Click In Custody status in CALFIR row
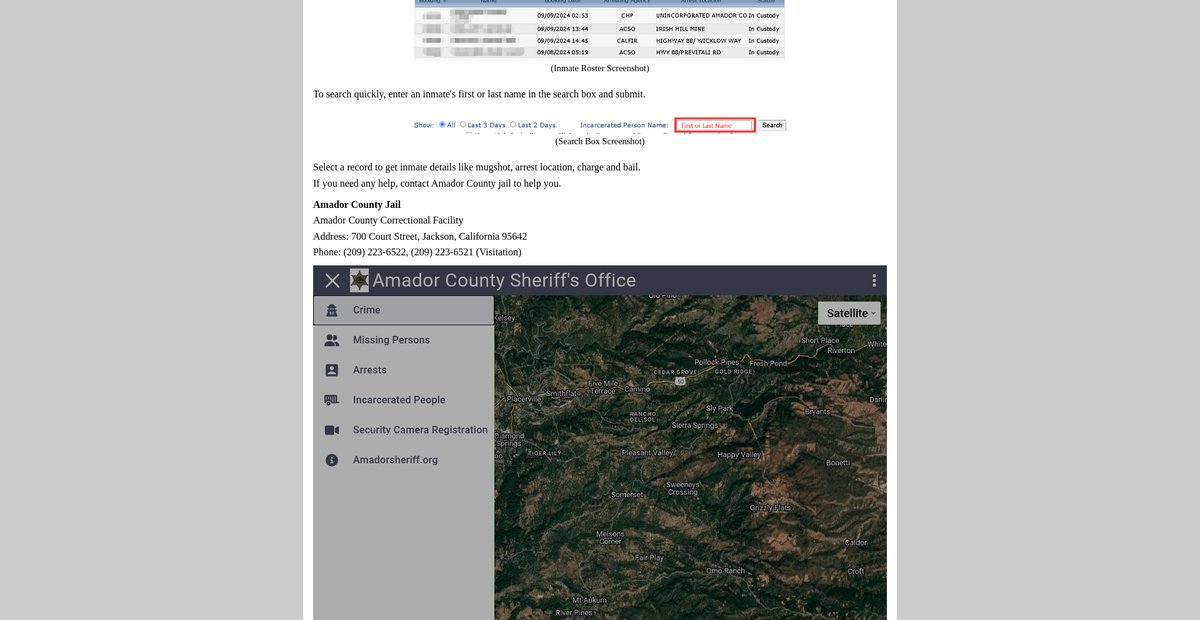Viewport: 1200px width, 620px height. click(763, 40)
